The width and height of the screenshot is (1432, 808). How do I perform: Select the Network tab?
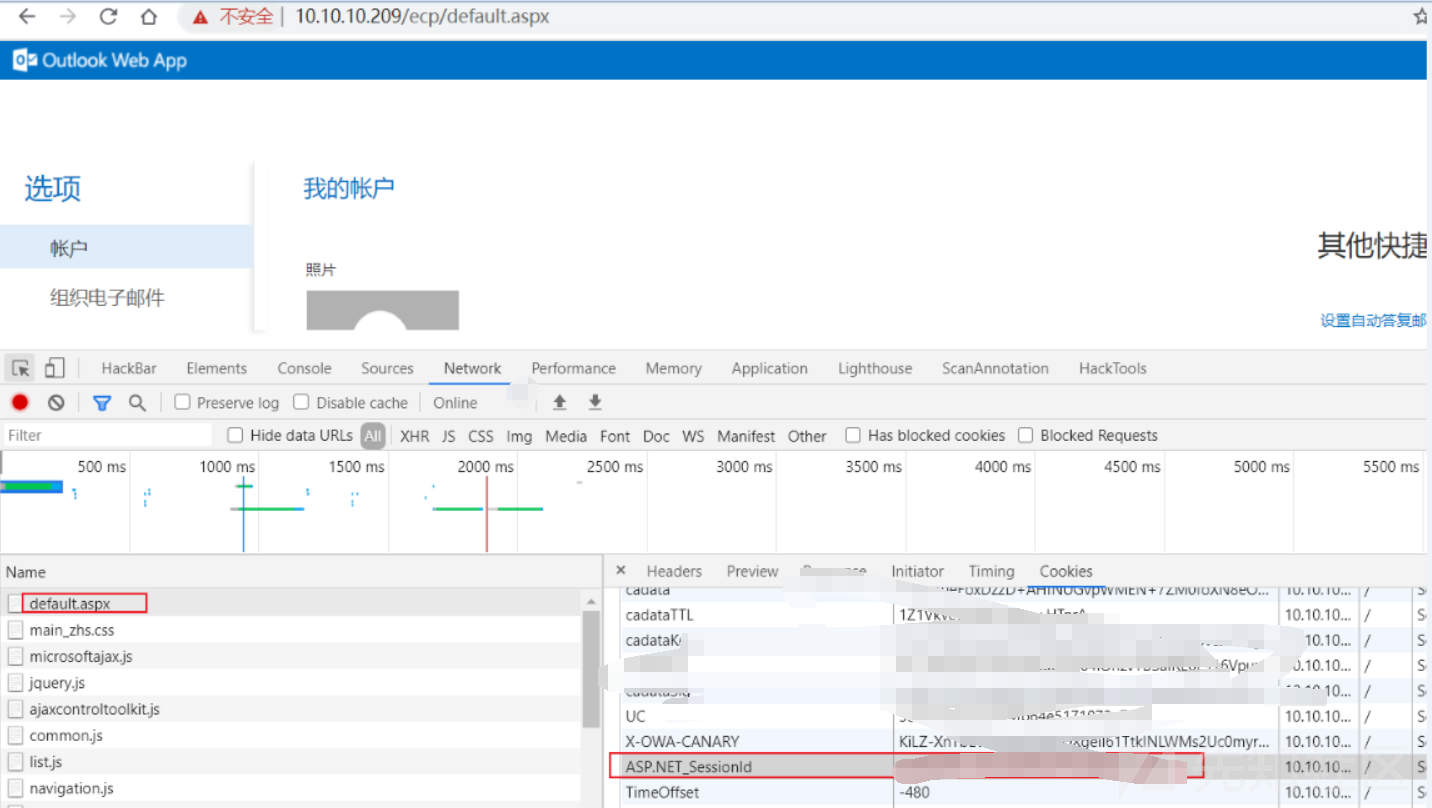472,368
